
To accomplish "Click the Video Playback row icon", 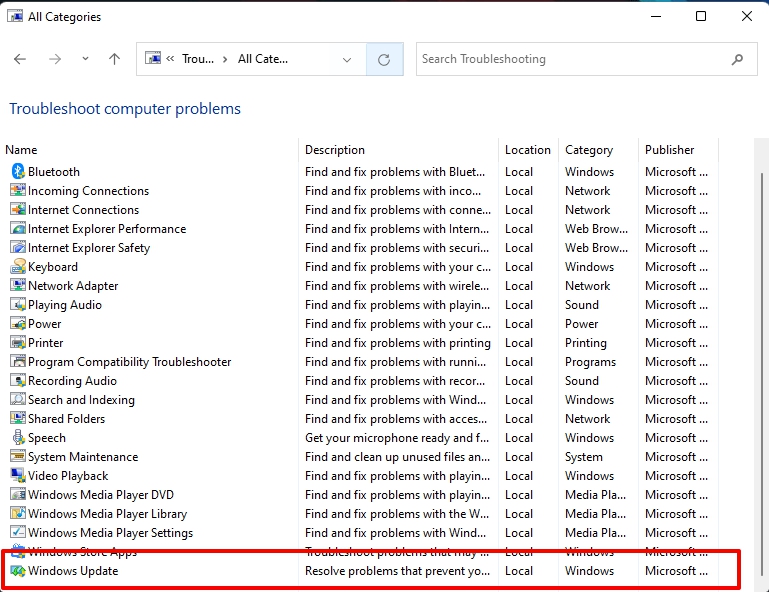I will (18, 475).
